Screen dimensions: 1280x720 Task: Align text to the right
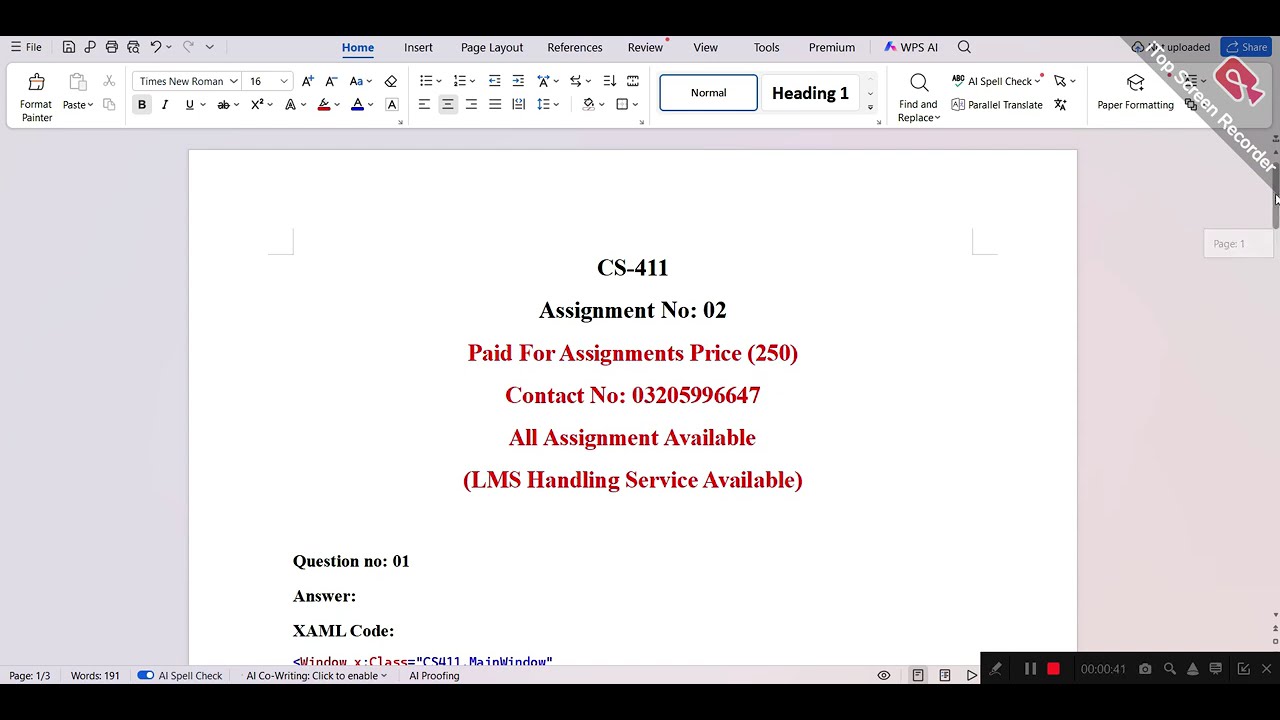471,104
